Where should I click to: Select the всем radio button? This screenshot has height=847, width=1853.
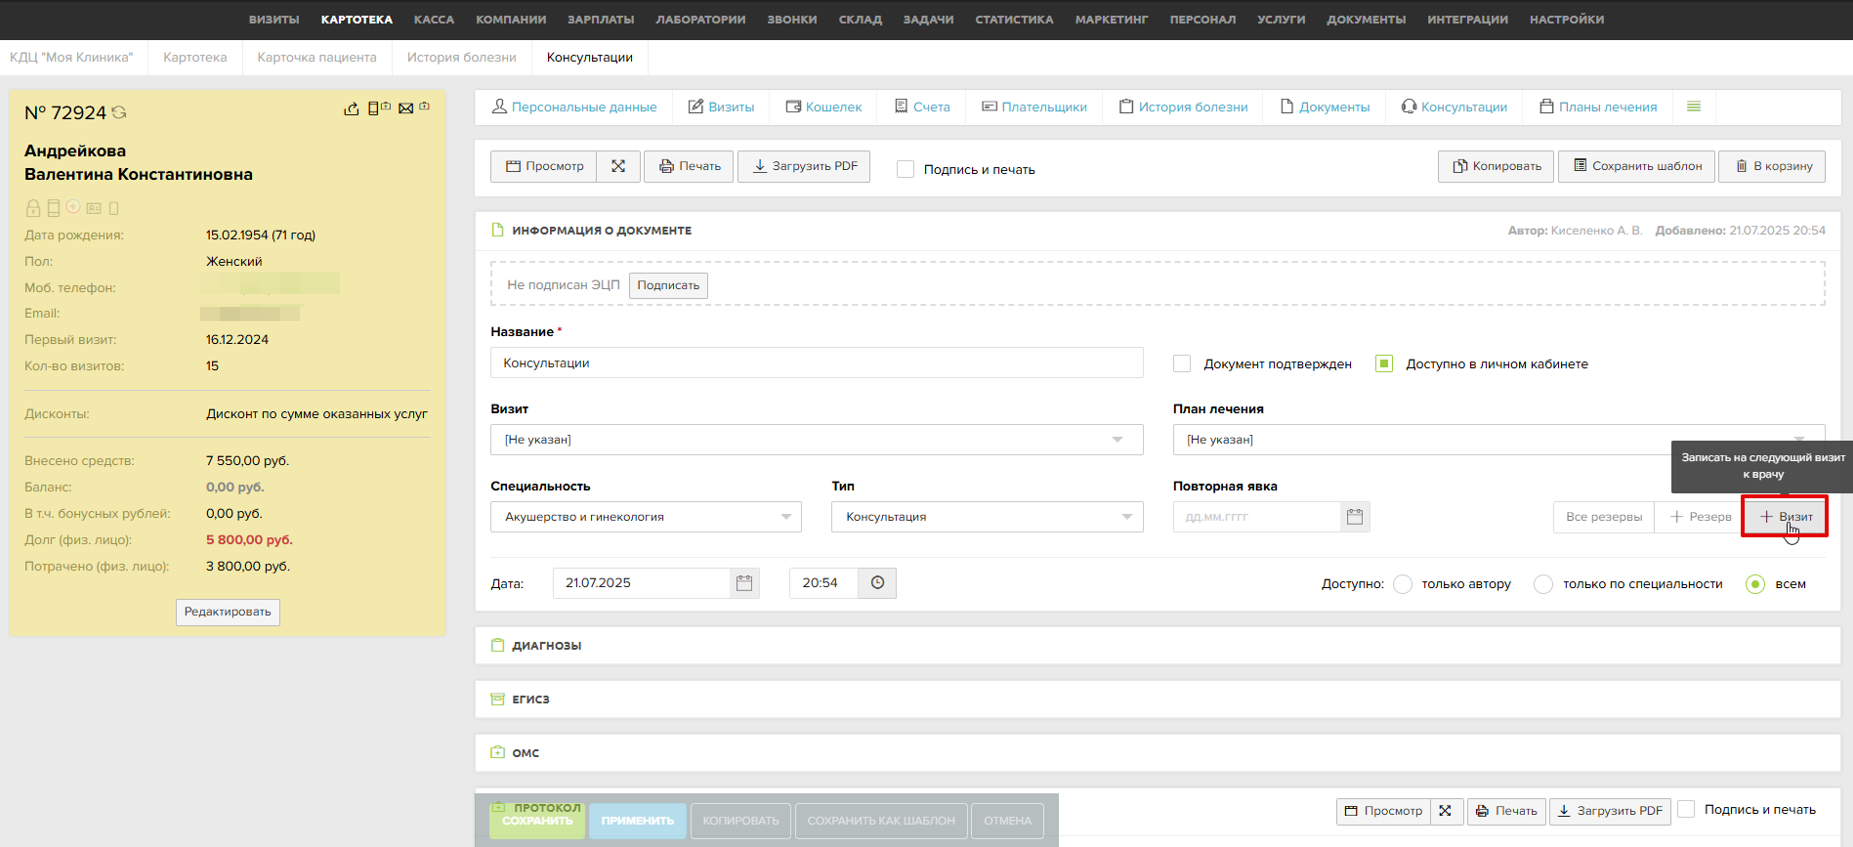tap(1756, 584)
